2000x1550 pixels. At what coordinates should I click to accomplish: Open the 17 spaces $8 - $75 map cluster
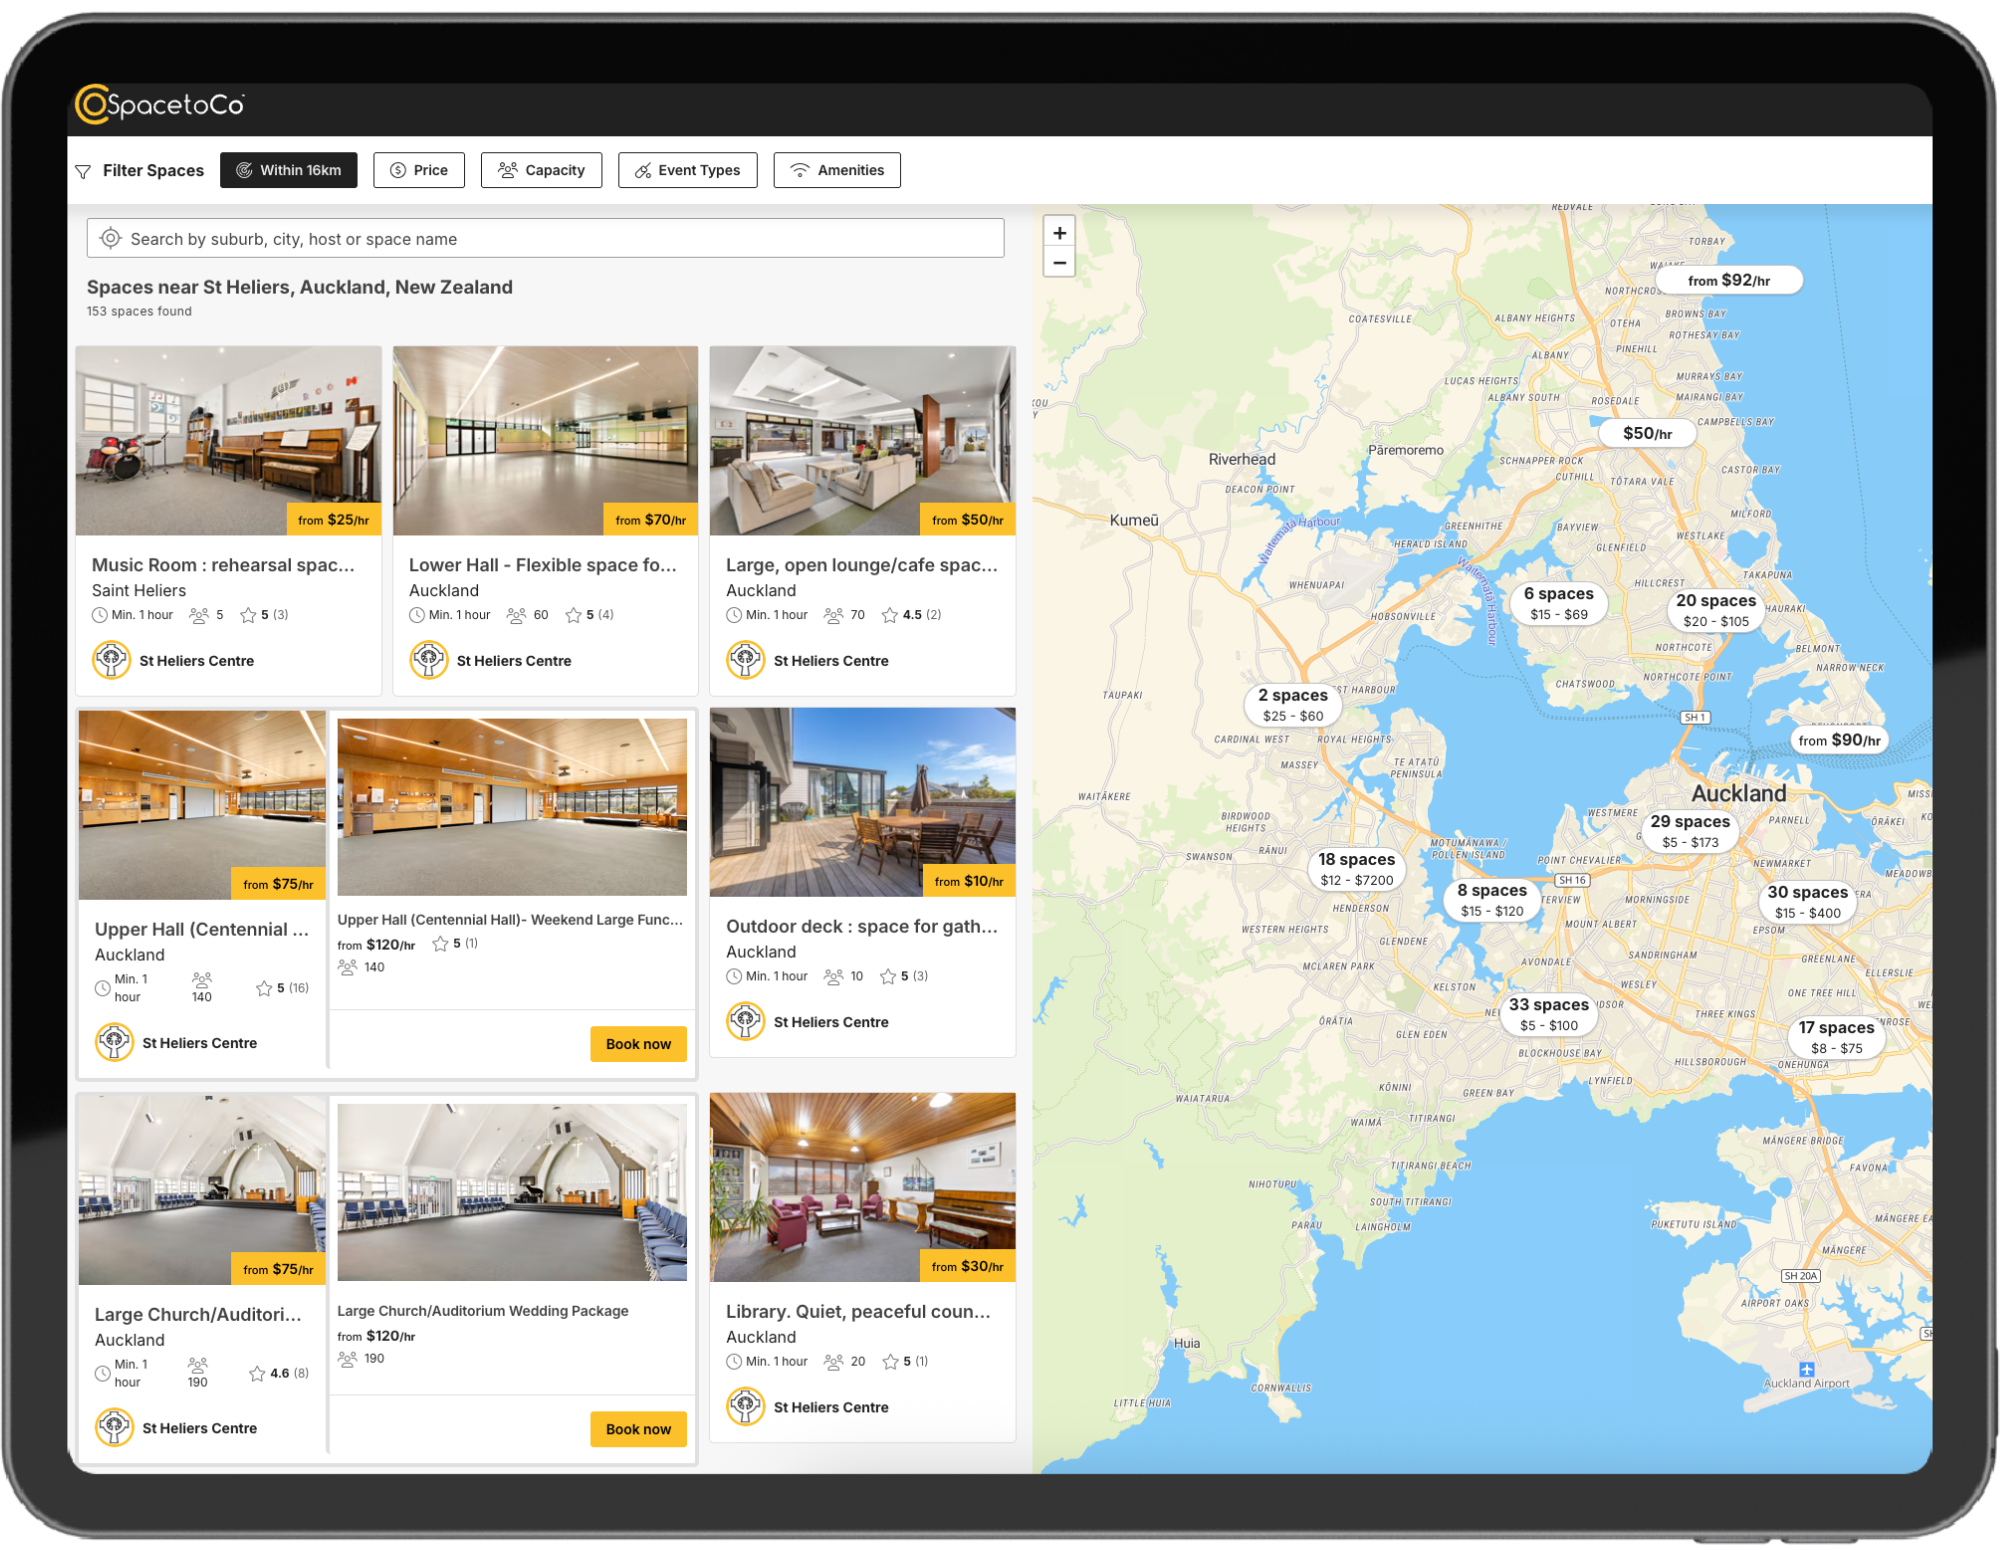pos(1836,1037)
